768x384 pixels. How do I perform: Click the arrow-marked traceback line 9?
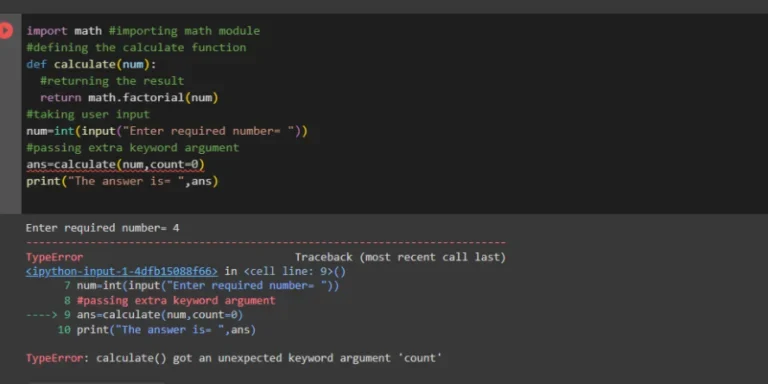pos(135,314)
